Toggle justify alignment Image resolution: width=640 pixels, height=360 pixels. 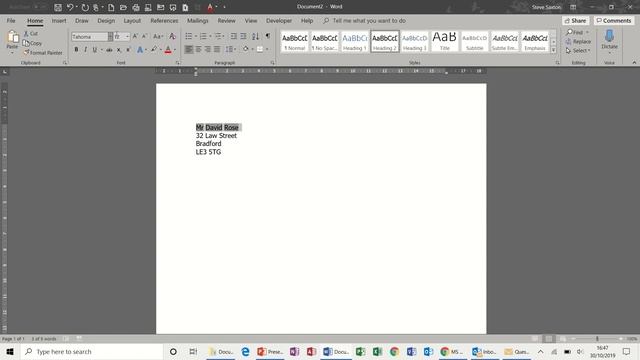(x=217, y=49)
